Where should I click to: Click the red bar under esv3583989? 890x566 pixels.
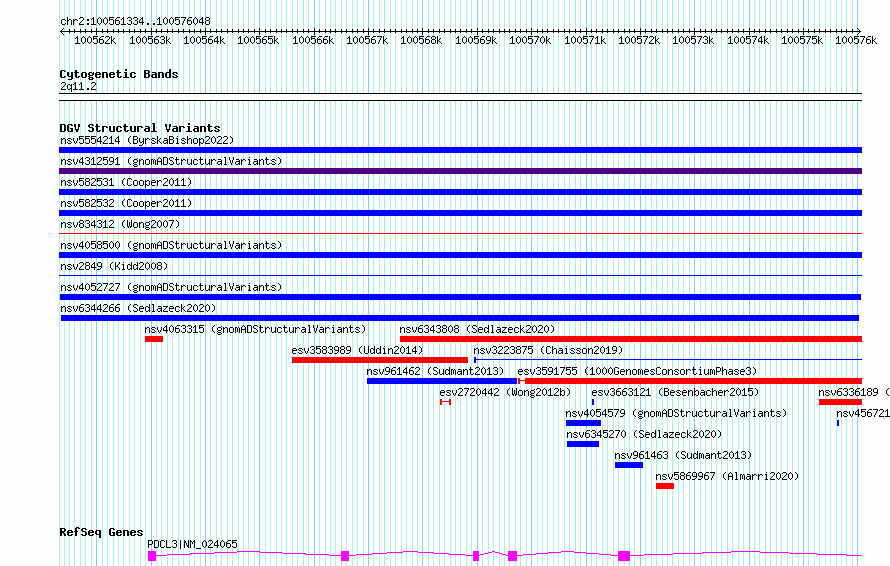point(380,360)
